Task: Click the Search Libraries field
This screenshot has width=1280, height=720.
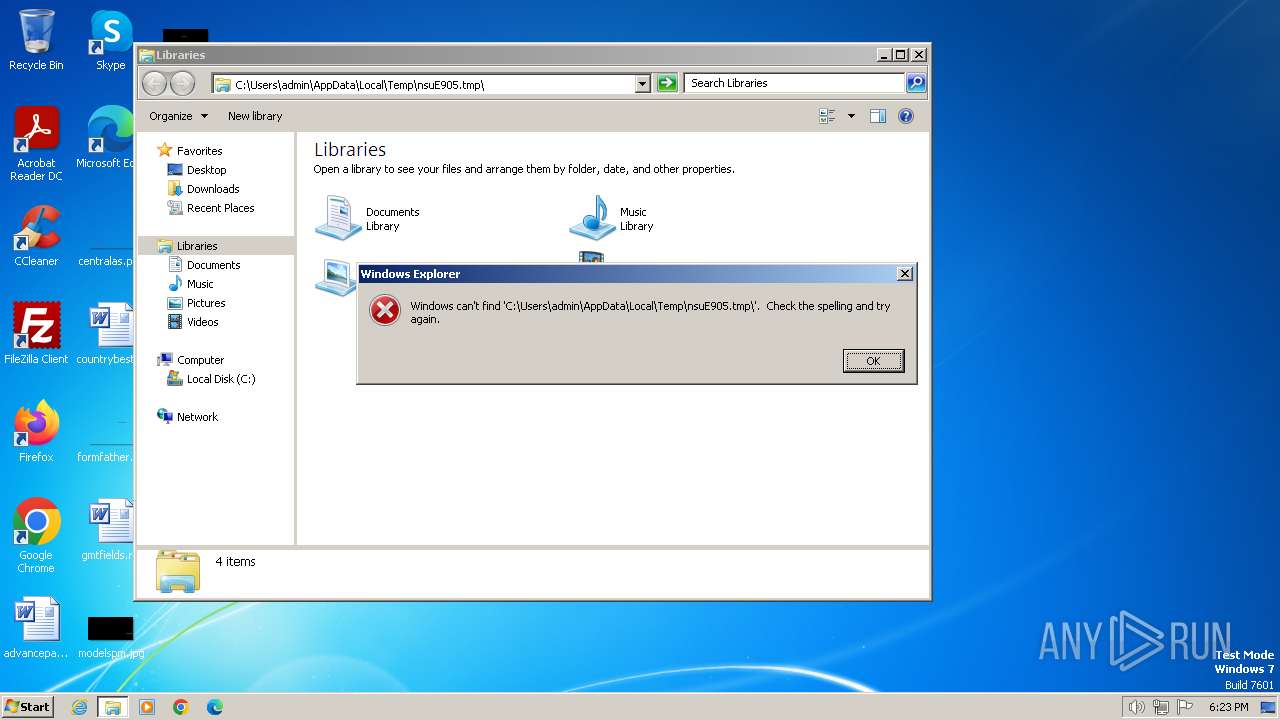Action: (x=796, y=83)
